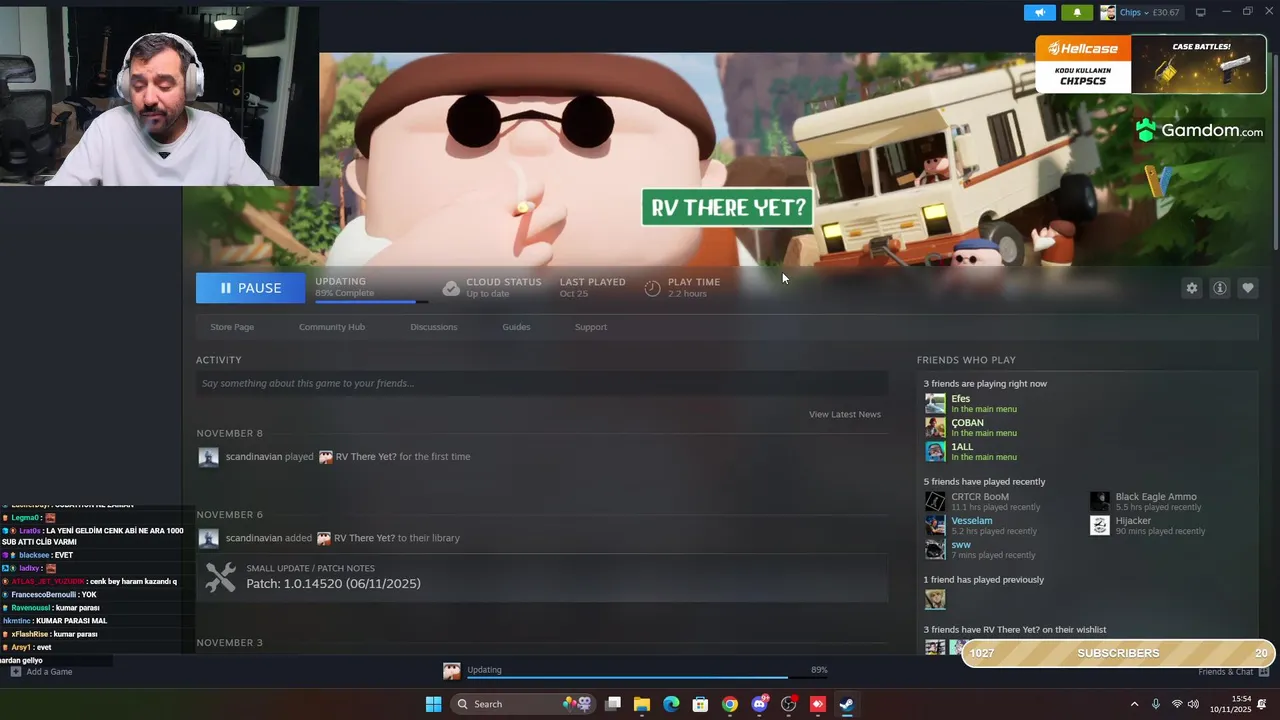This screenshot has width=1280, height=720.
Task: Pause the game update
Action: click(250, 288)
